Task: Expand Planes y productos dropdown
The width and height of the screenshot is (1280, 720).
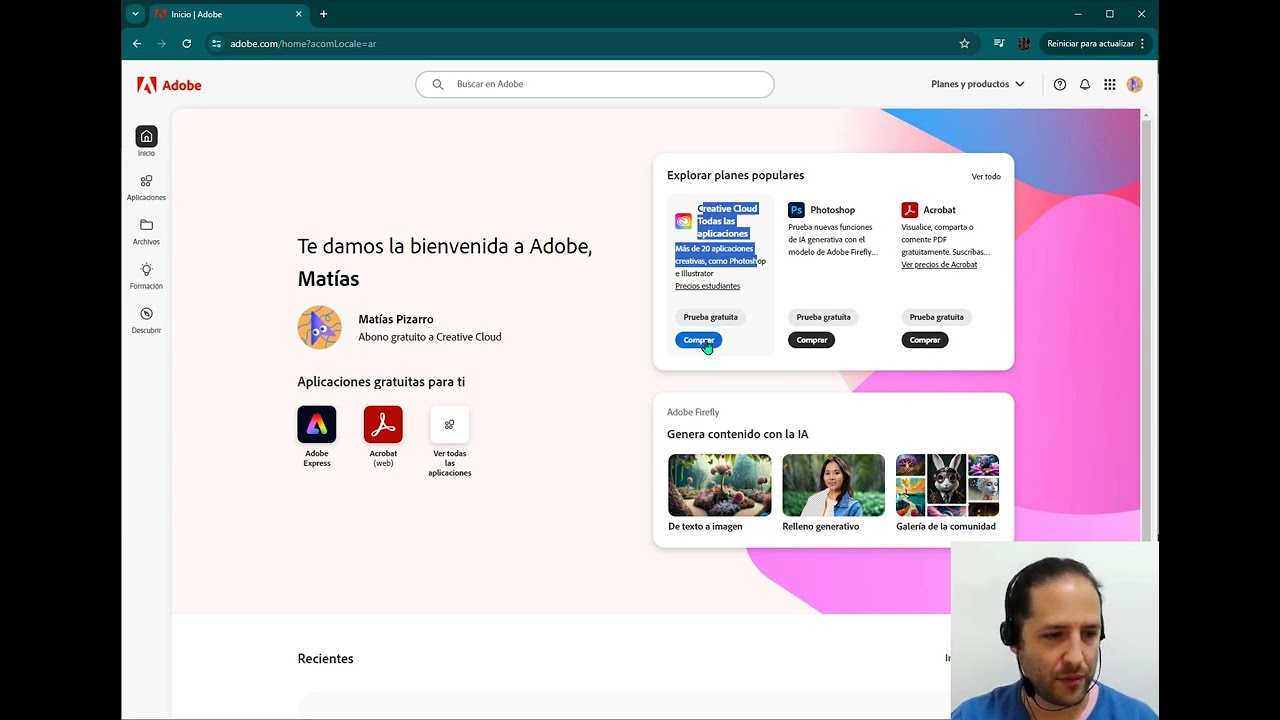Action: (977, 84)
